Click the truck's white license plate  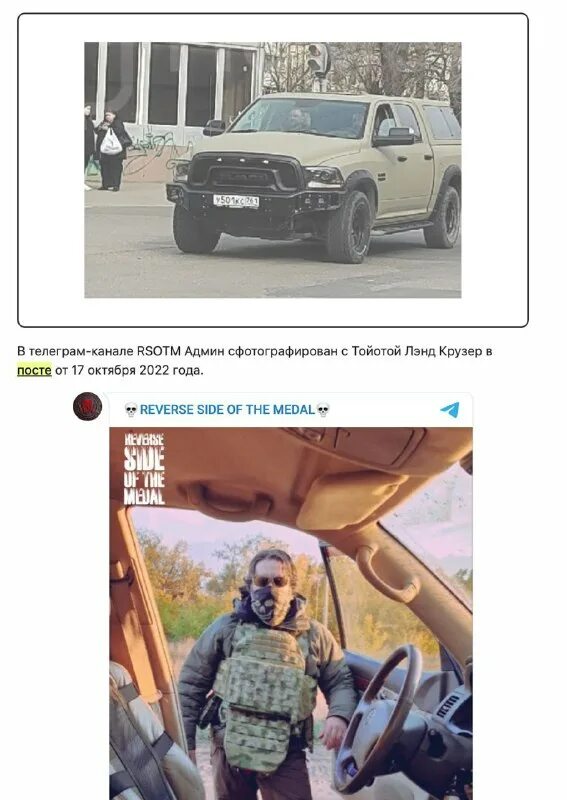pyautogui.click(x=236, y=201)
